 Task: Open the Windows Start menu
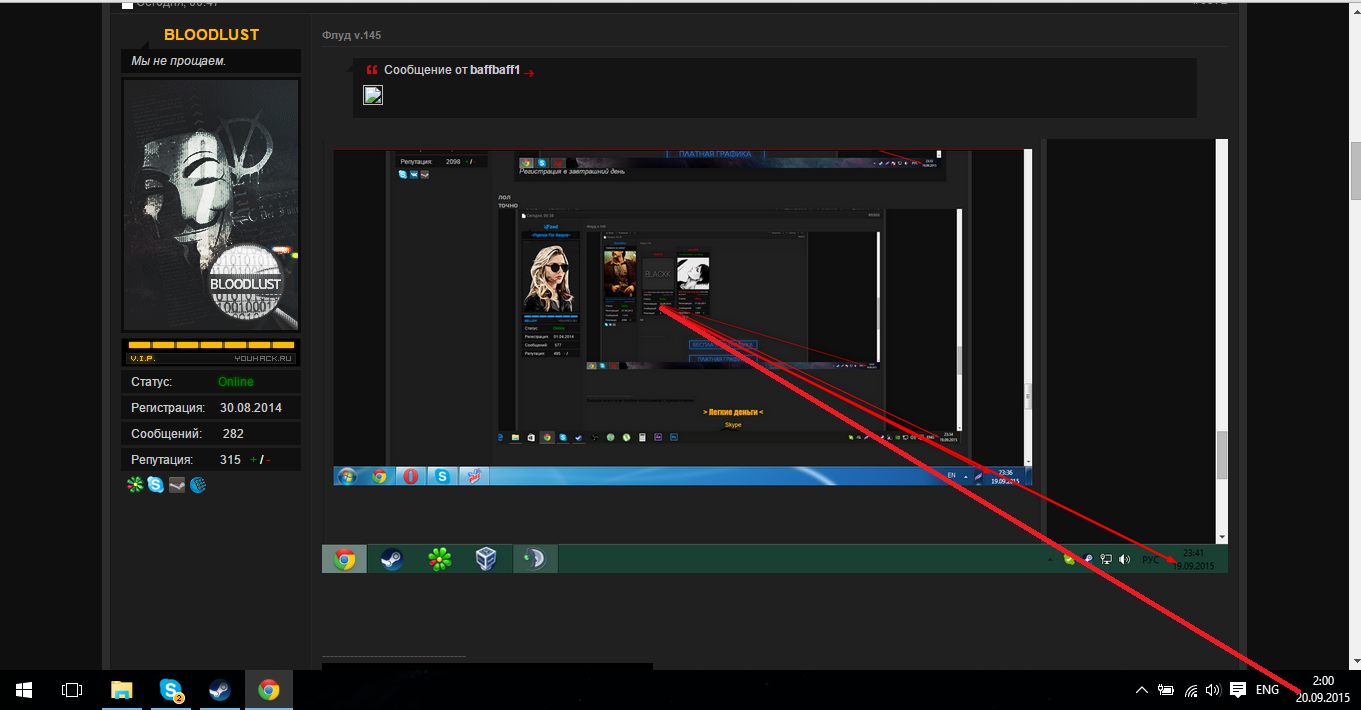tap(24, 690)
